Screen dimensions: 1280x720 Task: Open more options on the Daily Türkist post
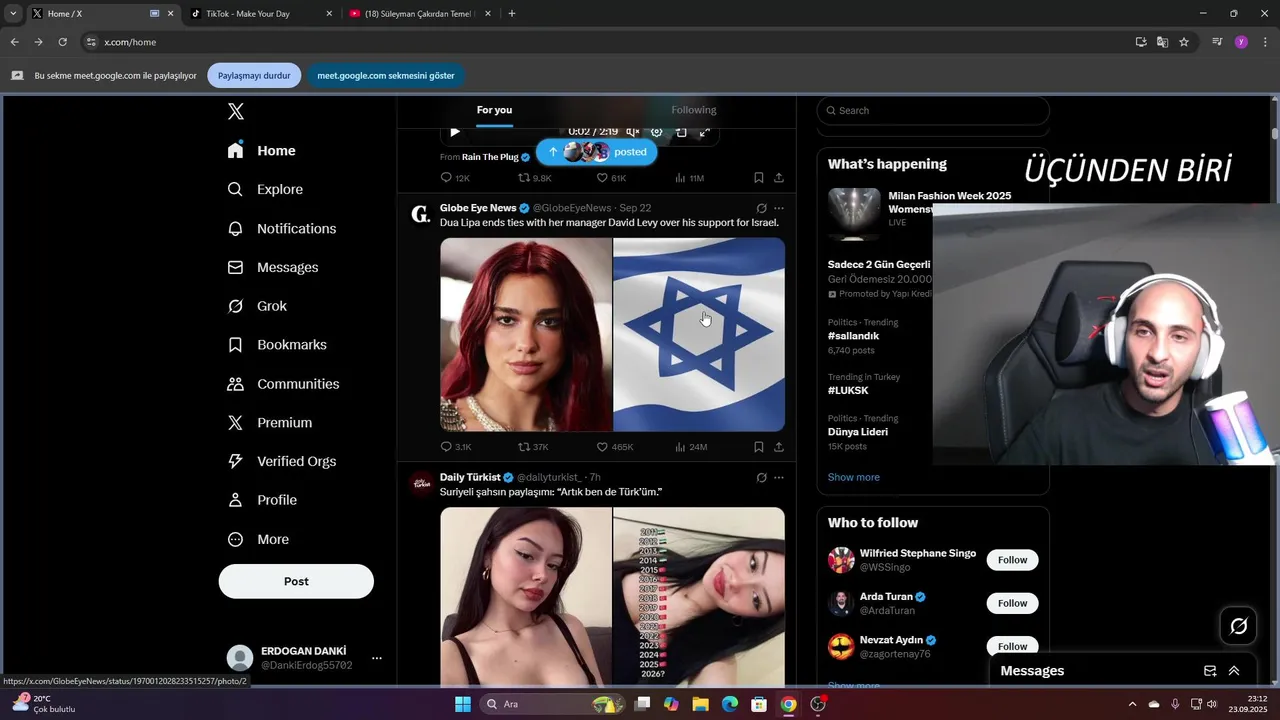coord(779,477)
